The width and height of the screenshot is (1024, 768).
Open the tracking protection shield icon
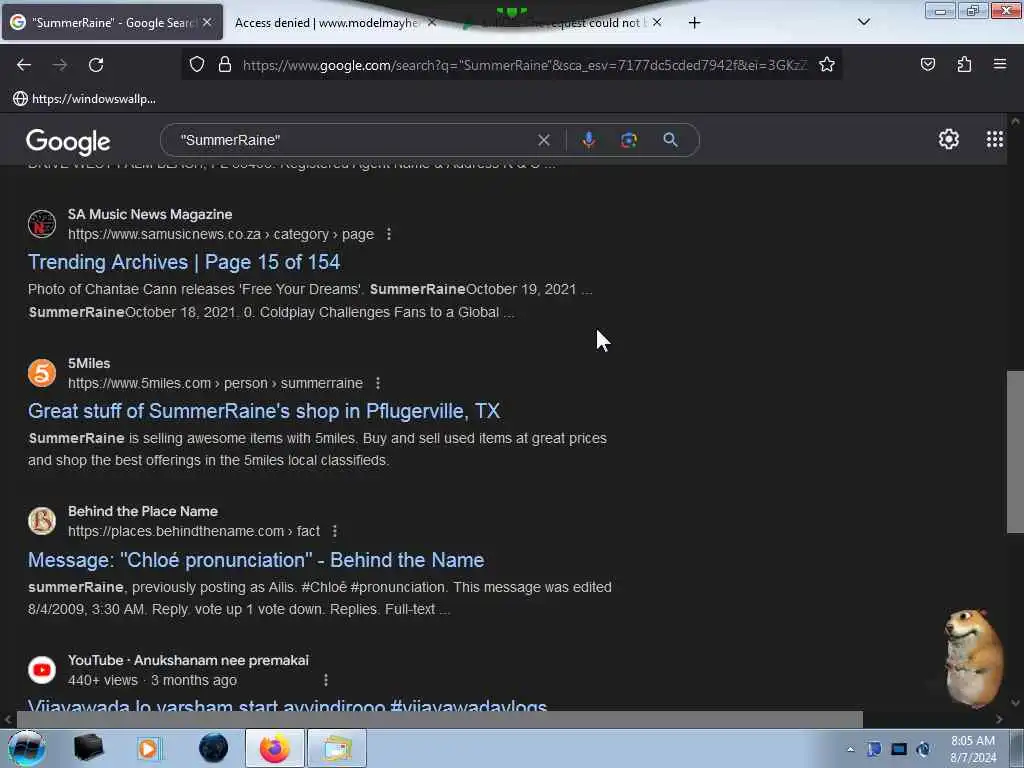click(197, 65)
